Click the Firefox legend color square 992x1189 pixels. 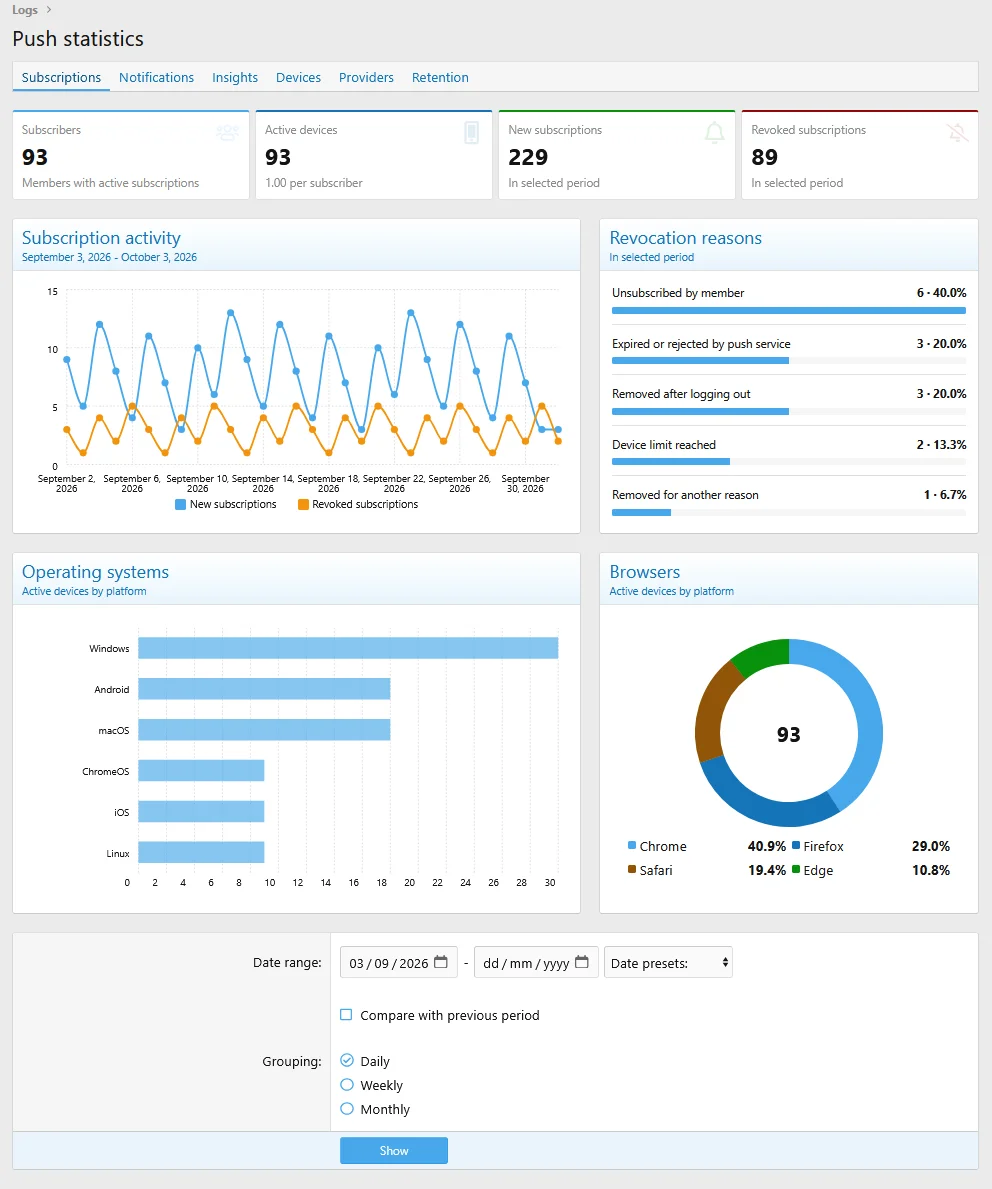coord(796,845)
